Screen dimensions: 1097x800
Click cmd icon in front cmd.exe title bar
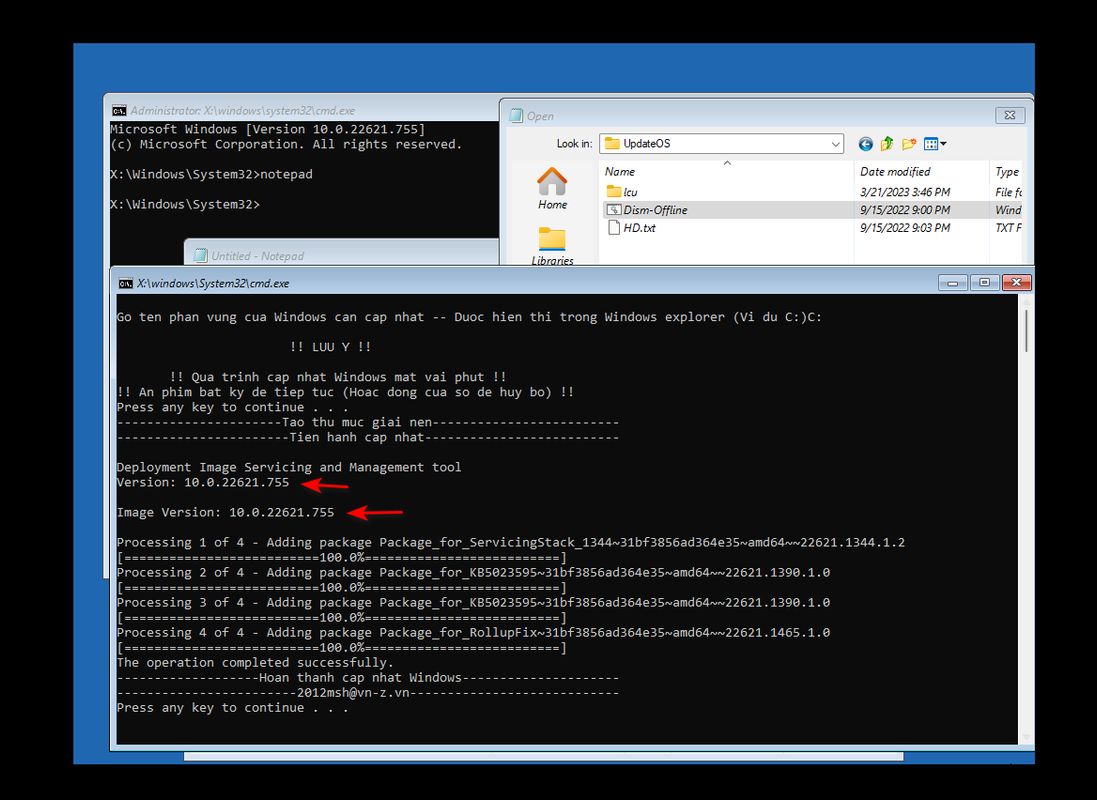click(x=125, y=283)
